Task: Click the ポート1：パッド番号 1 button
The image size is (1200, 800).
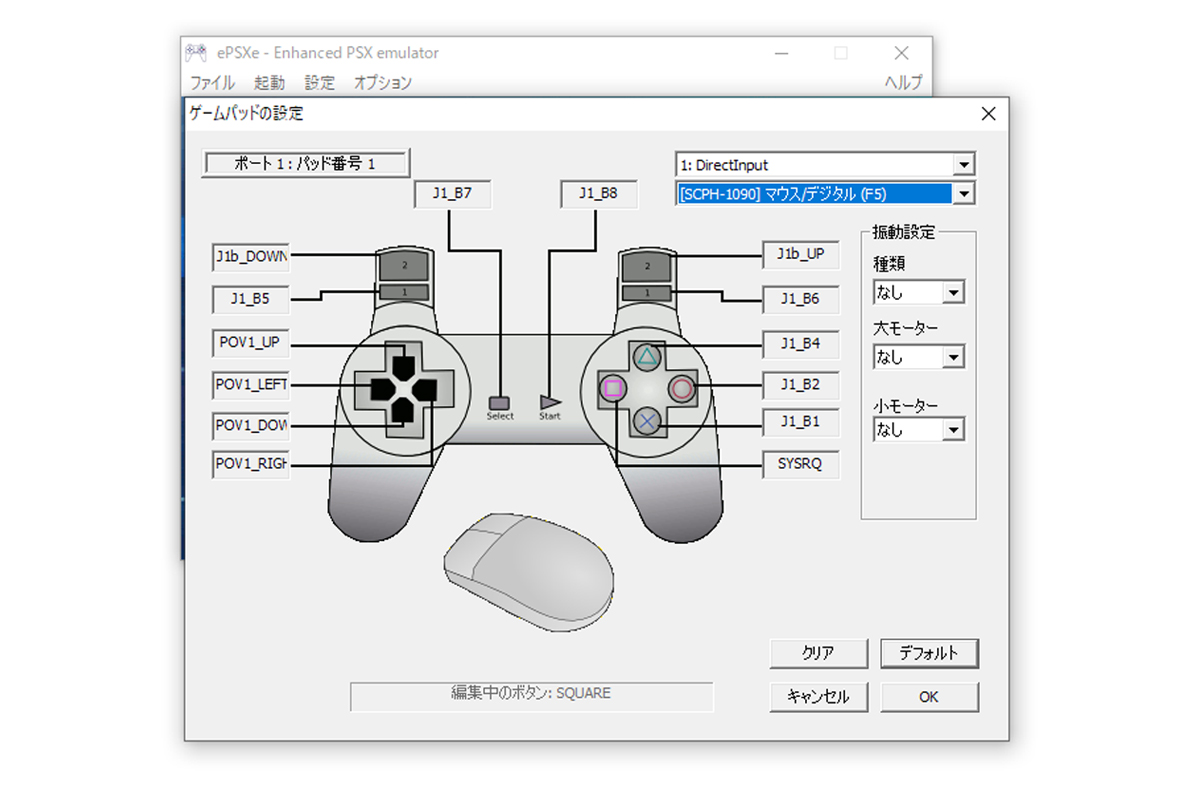Action: [306, 163]
